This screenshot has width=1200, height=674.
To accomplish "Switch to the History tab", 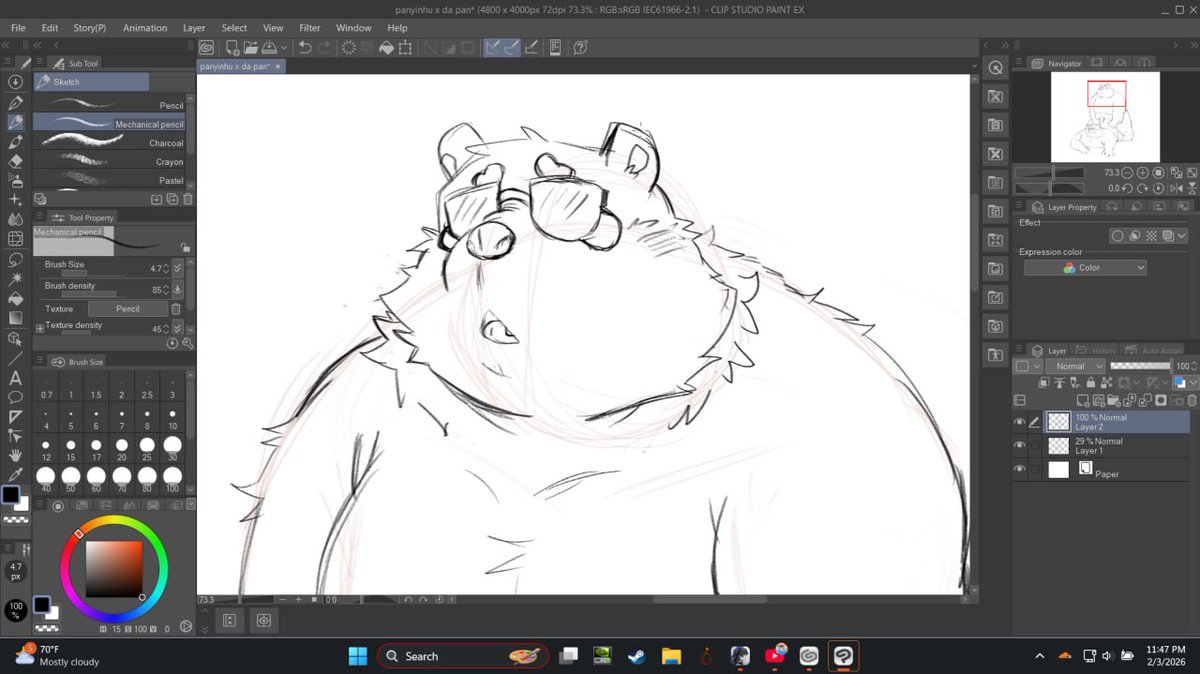I will pos(1103,350).
